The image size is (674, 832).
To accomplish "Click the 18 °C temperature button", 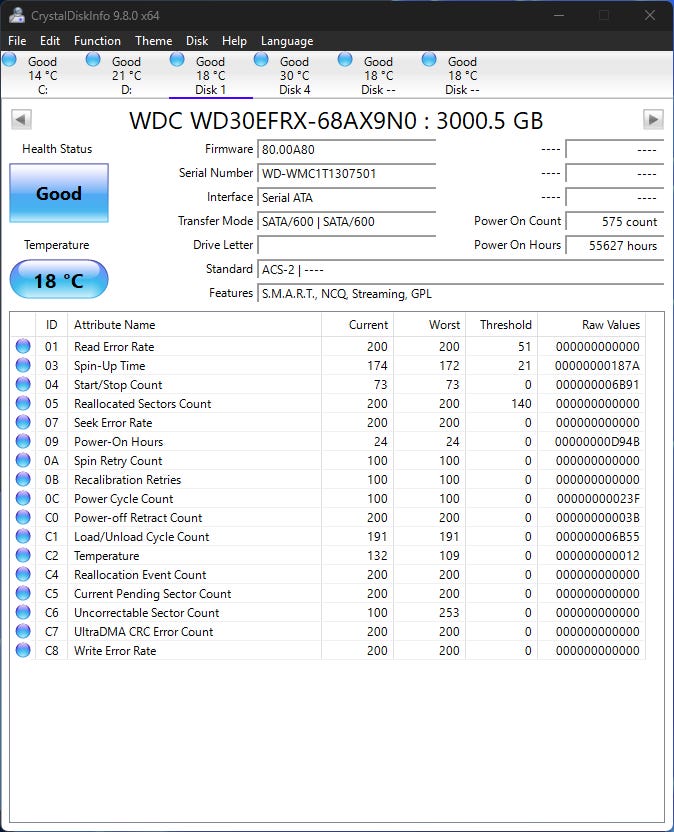I will 59,280.
